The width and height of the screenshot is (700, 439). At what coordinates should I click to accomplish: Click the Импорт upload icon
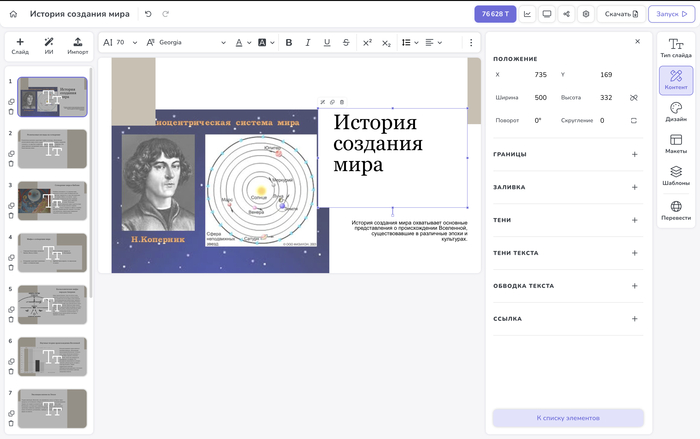(x=78, y=46)
